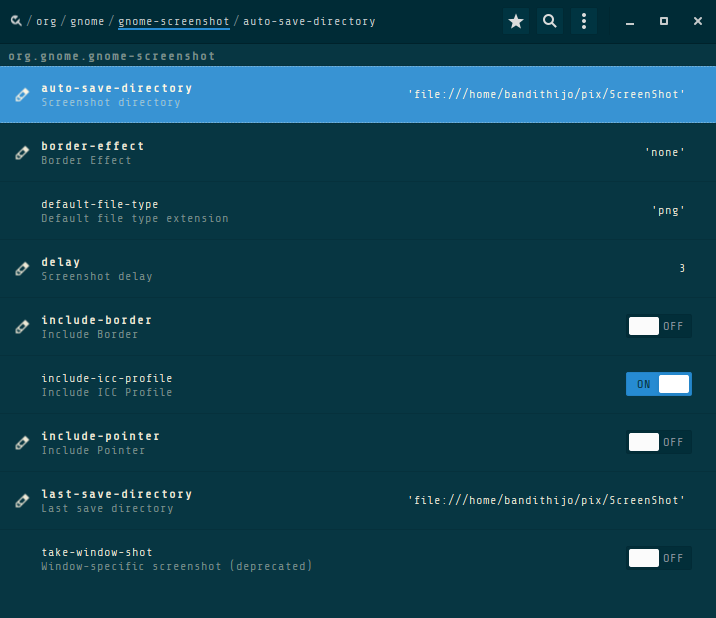Screen dimensions: 716x618
Task: Select auto-save-directory in the path bar
Action: (x=309, y=21)
